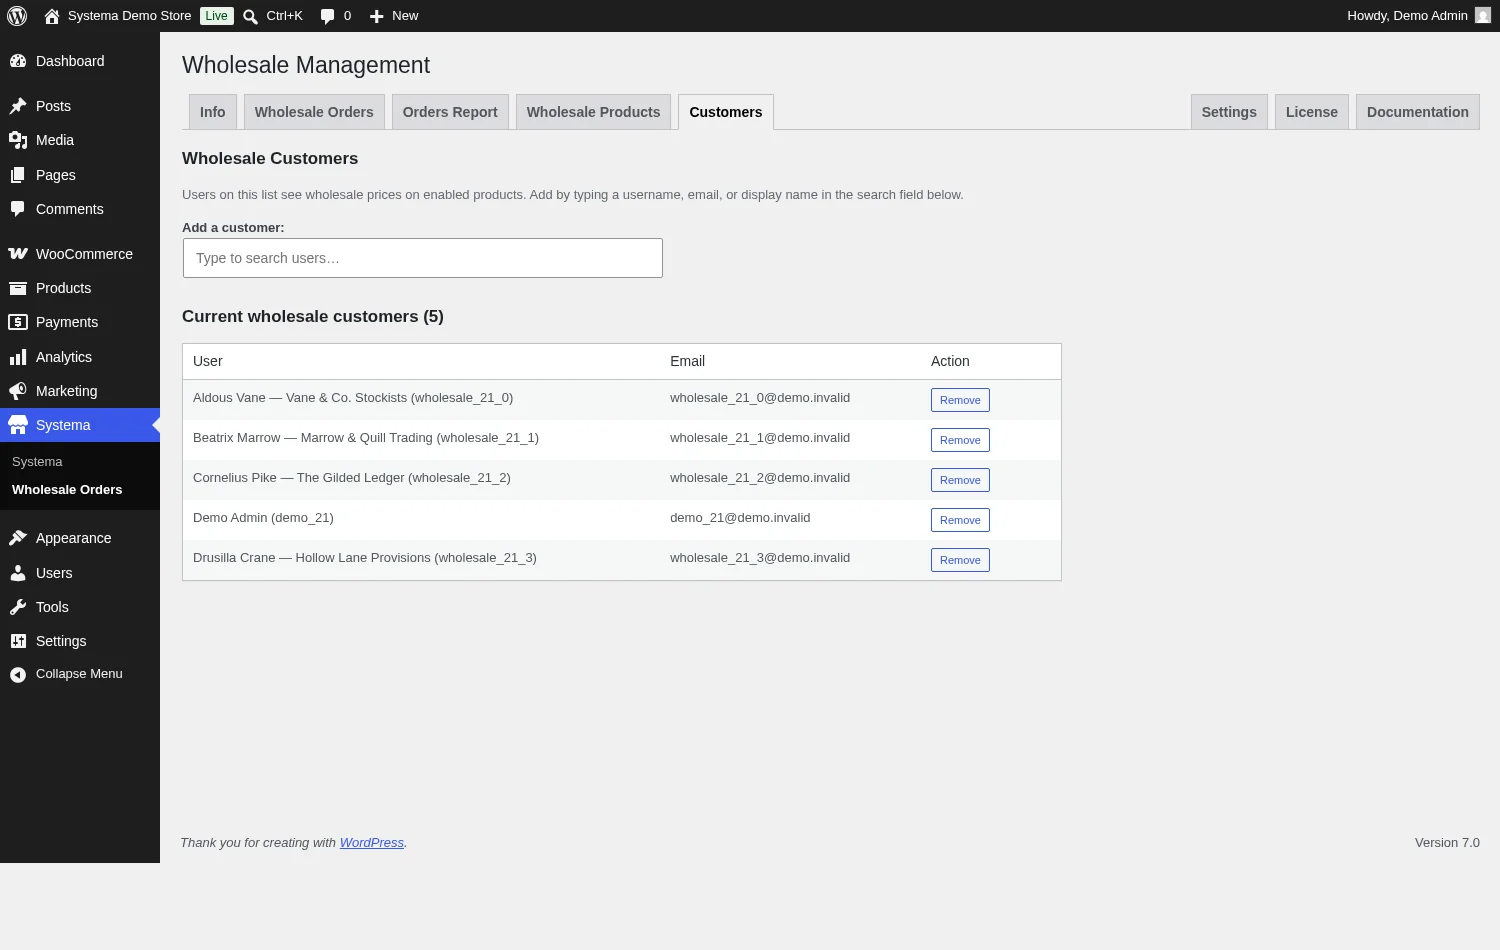The image size is (1500, 950).
Task: Click the Posts pin icon
Action: click(x=18, y=106)
